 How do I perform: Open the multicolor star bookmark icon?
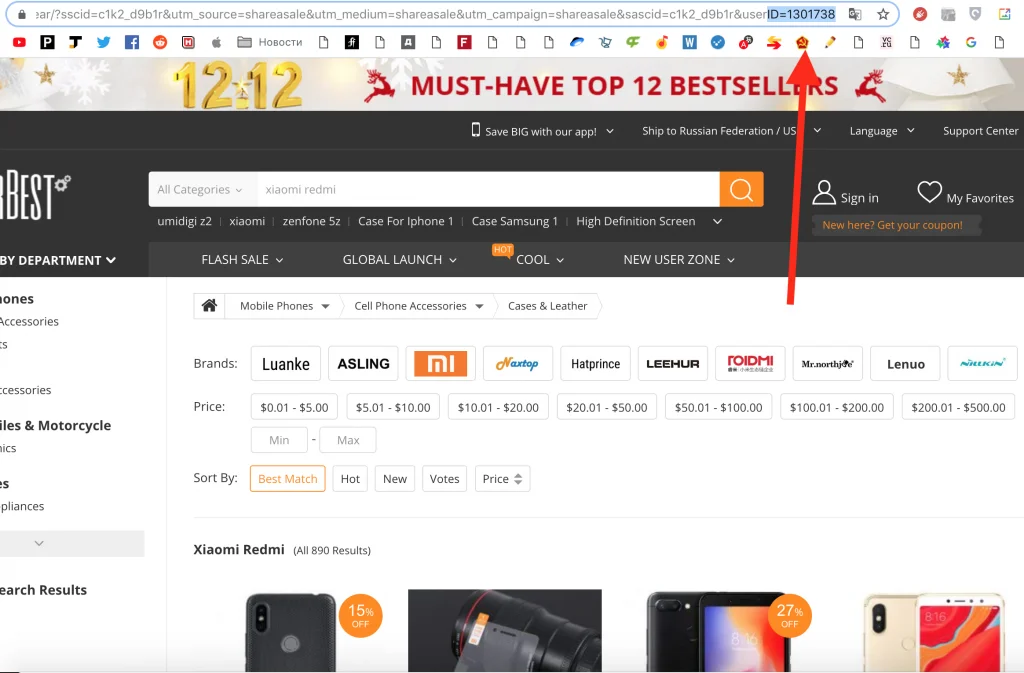(x=943, y=42)
